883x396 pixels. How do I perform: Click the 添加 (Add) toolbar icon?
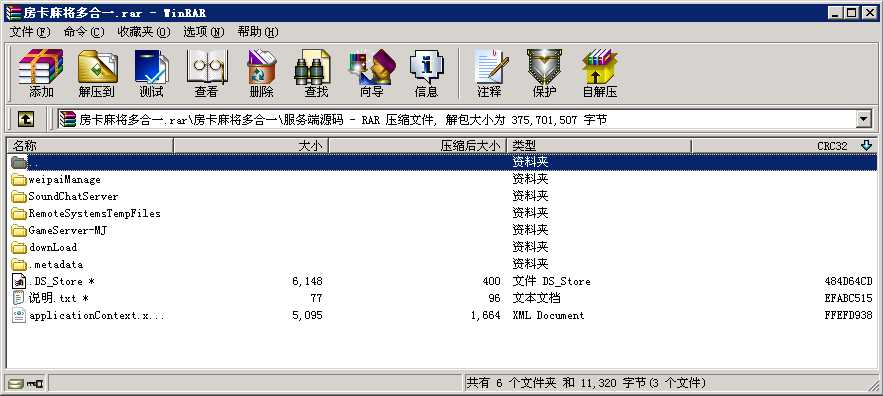click(x=41, y=73)
